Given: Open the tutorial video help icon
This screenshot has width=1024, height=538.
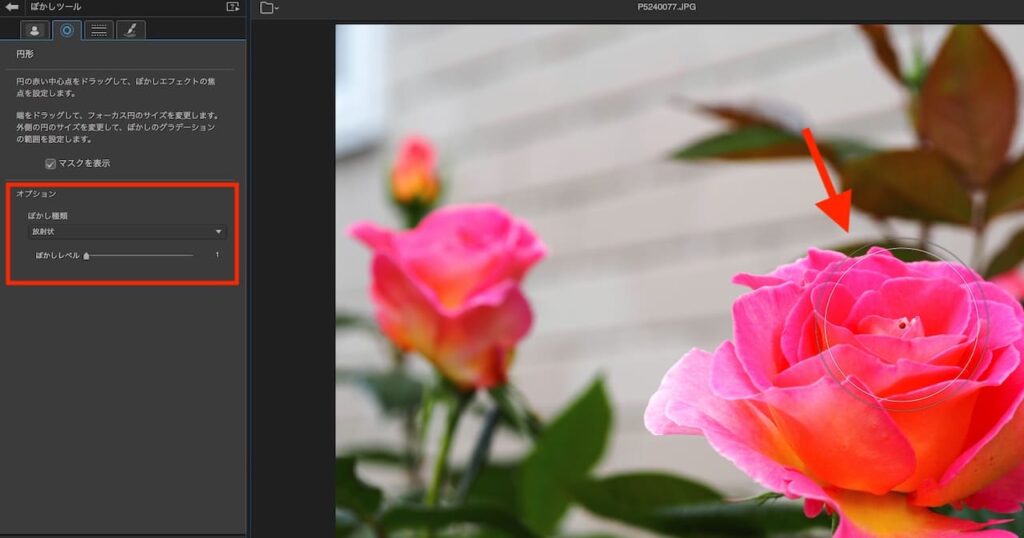Looking at the screenshot, I should tap(232, 7).
